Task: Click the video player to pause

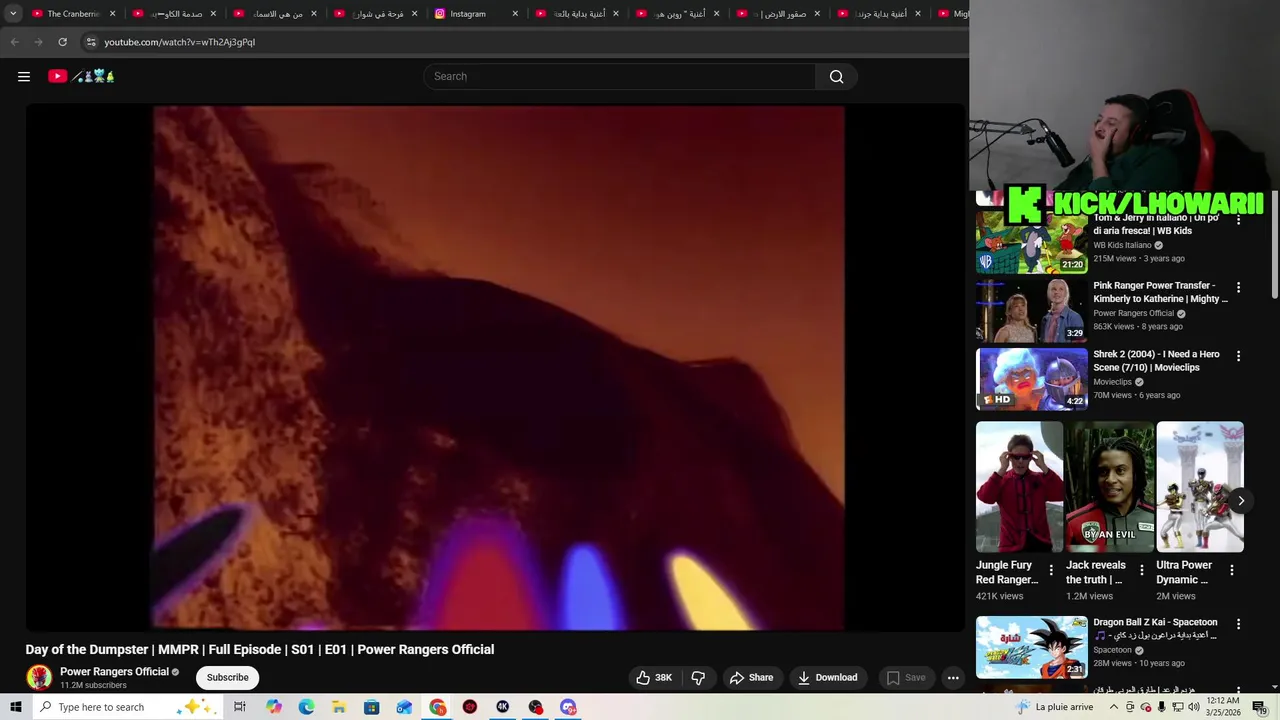Action: coord(495,368)
